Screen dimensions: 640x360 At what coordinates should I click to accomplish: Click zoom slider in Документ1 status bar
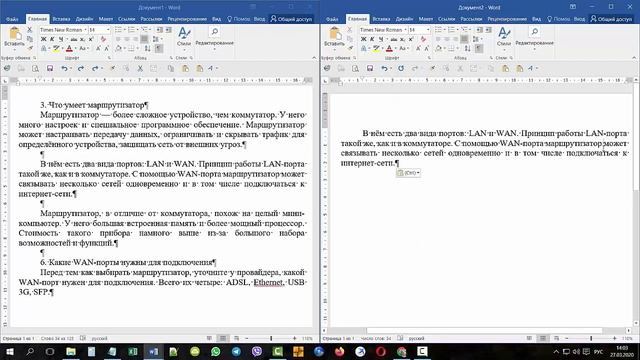tap(271, 338)
